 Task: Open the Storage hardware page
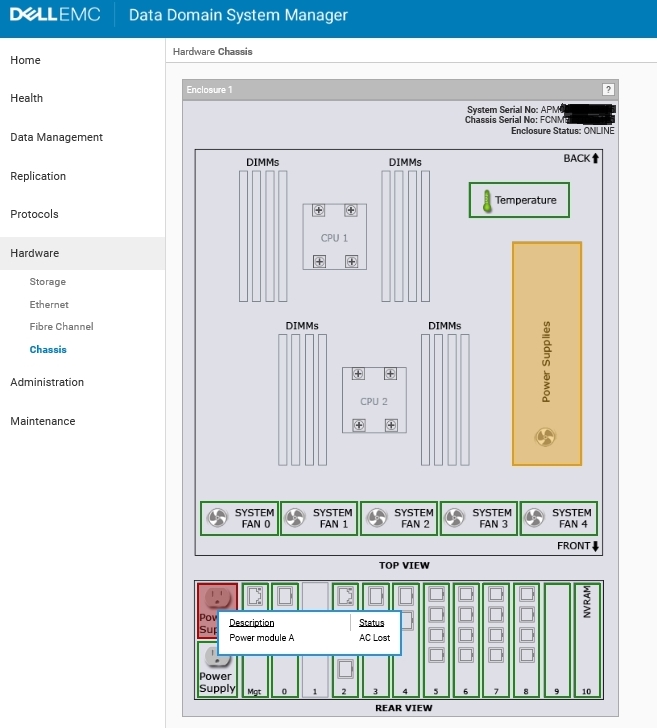tap(48, 282)
